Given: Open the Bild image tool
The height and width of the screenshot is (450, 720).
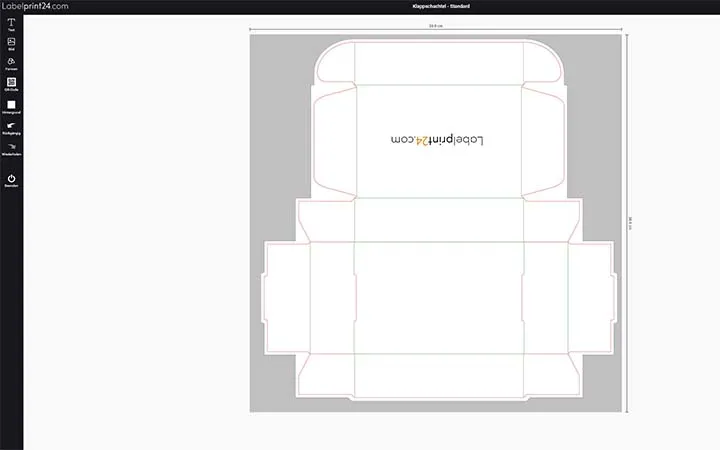Looking at the screenshot, I should click(x=11, y=43).
